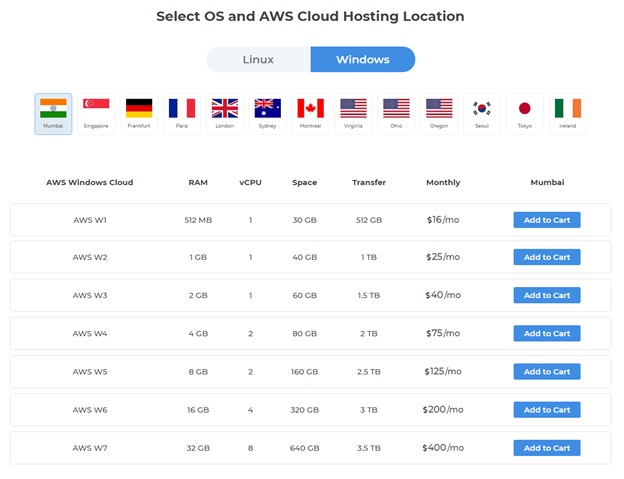Click the 512 GB transfer value
This screenshot has height=479, width=624.
click(x=369, y=220)
